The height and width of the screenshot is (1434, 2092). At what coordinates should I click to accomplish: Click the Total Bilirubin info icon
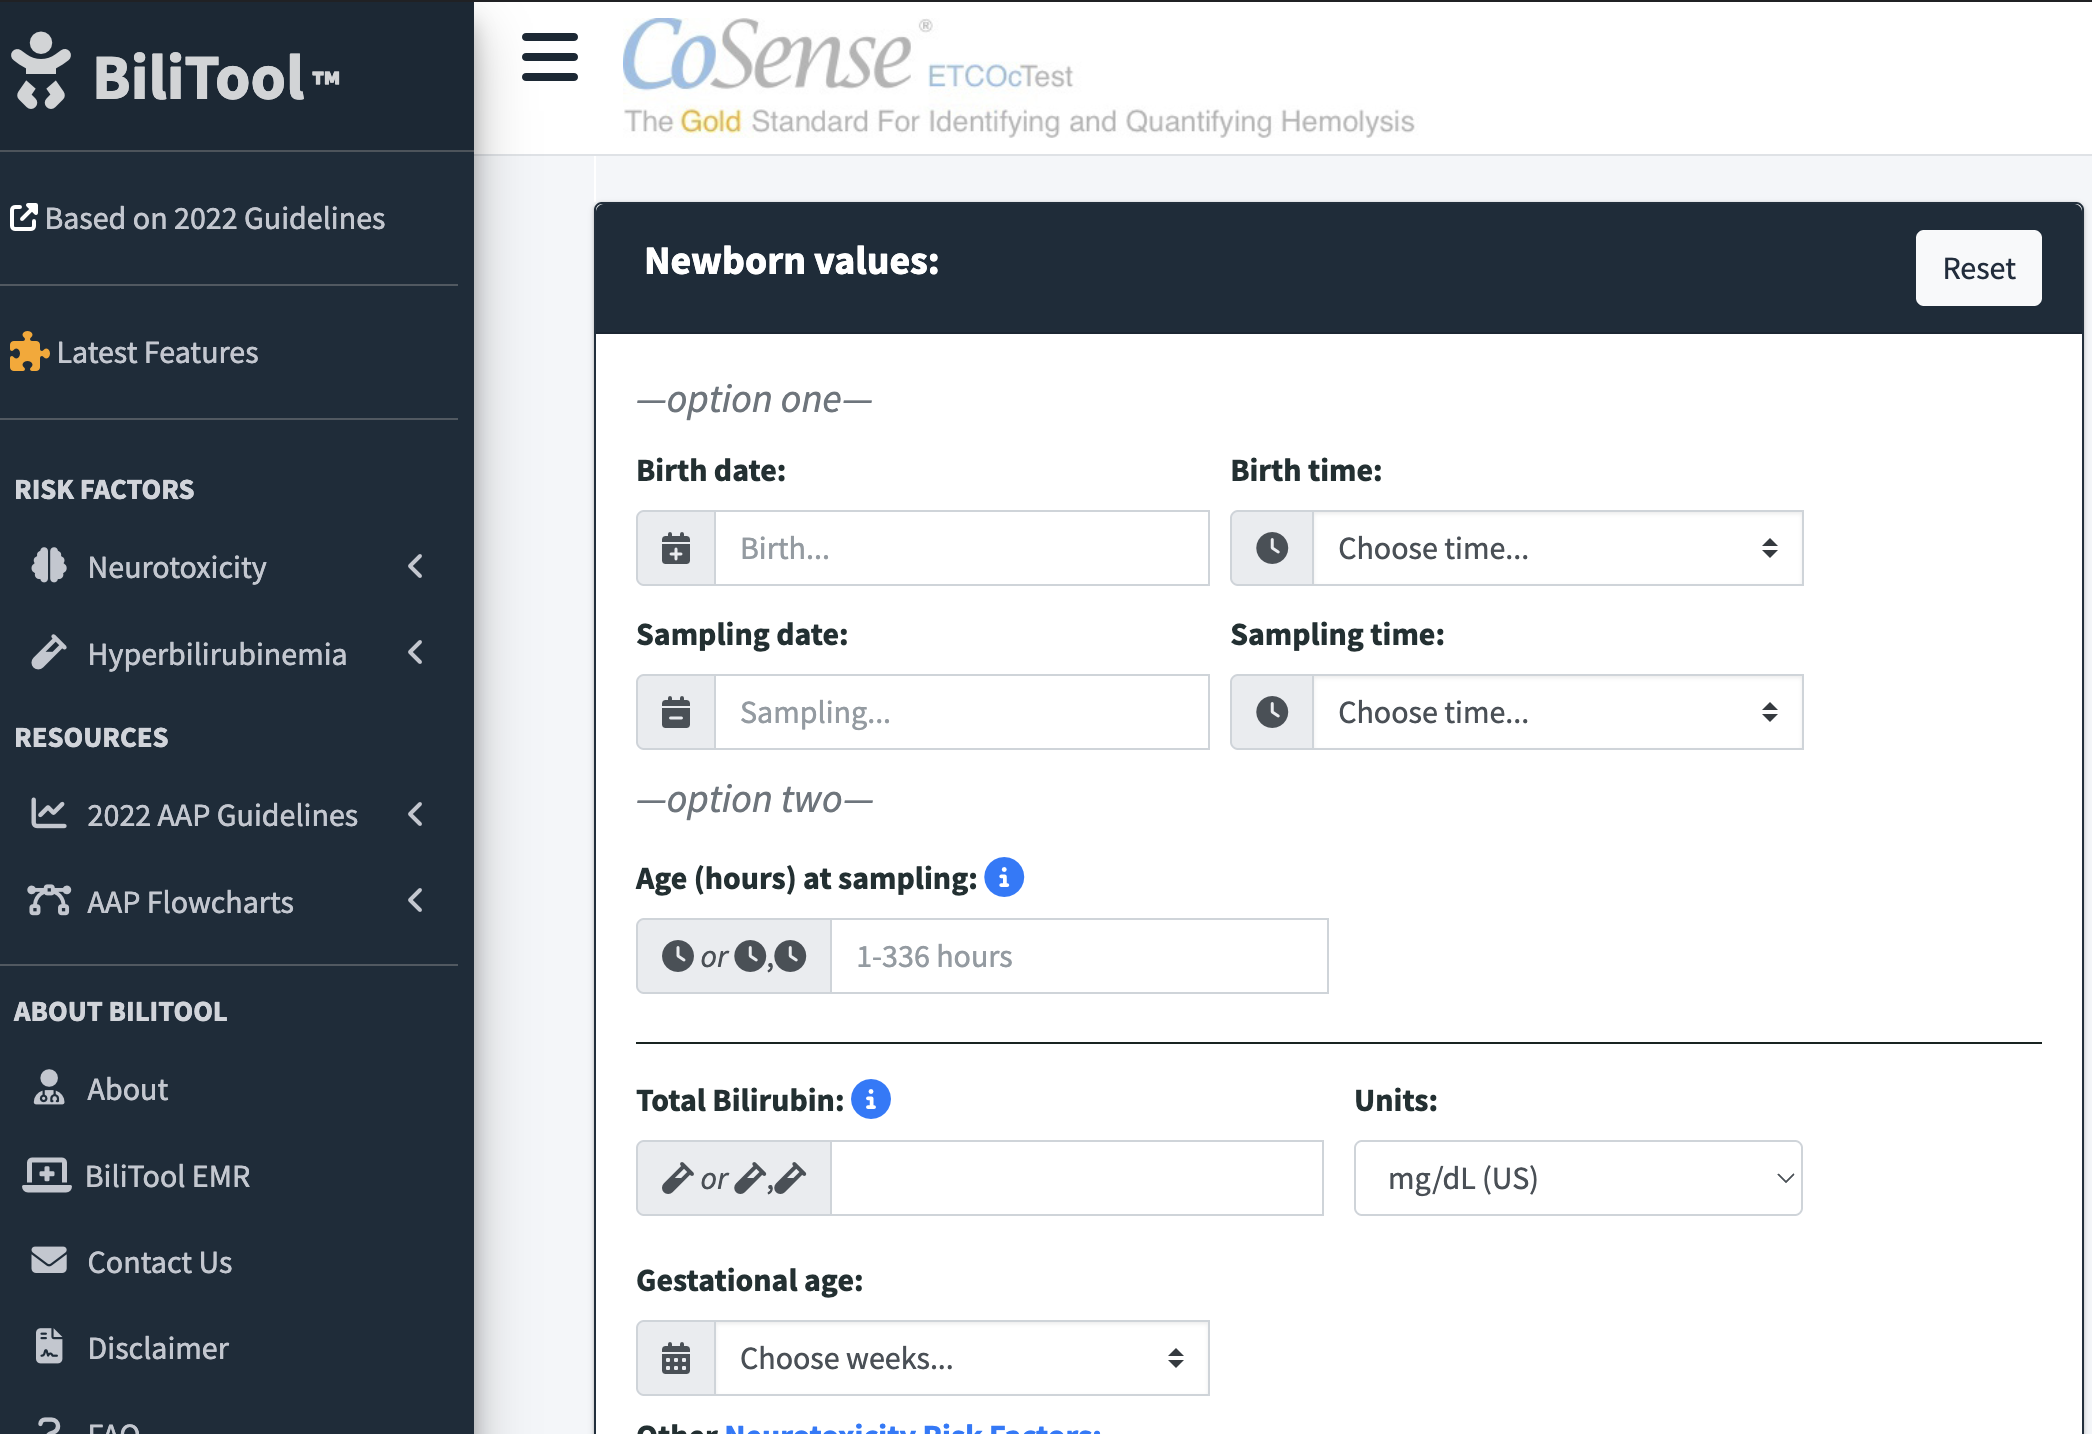pos(870,1099)
